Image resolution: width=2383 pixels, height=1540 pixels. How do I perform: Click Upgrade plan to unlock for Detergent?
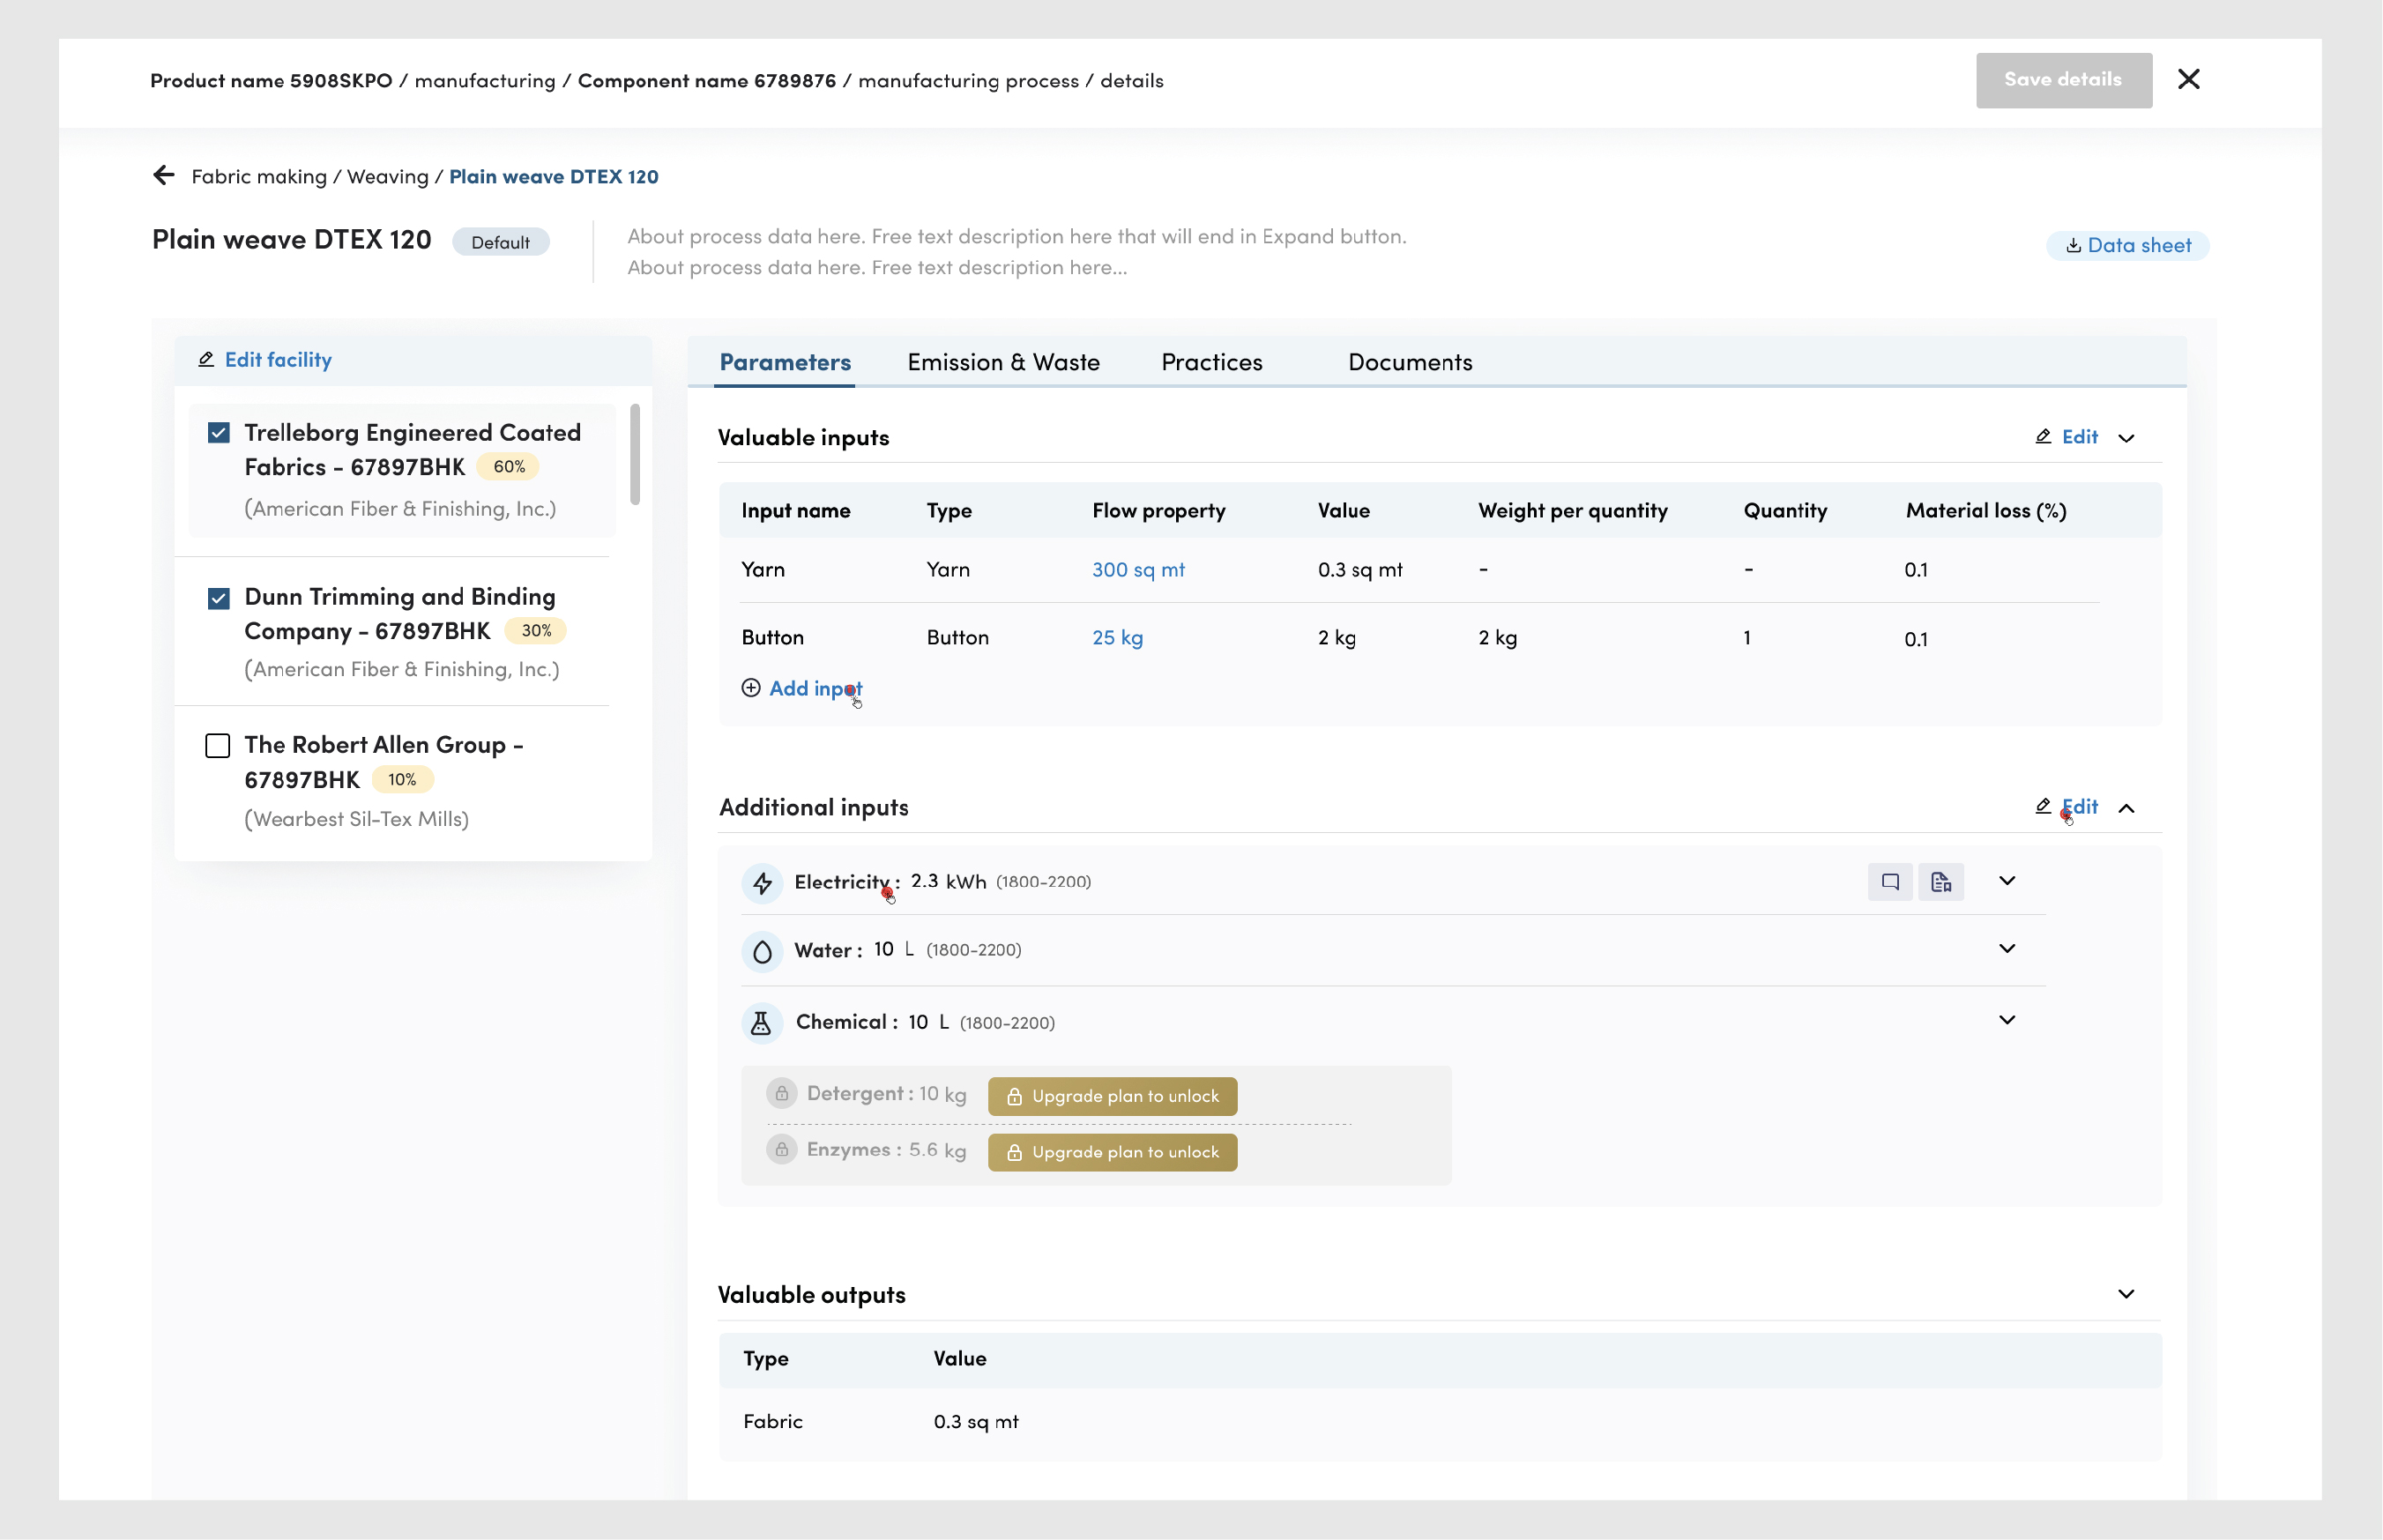1112,1096
